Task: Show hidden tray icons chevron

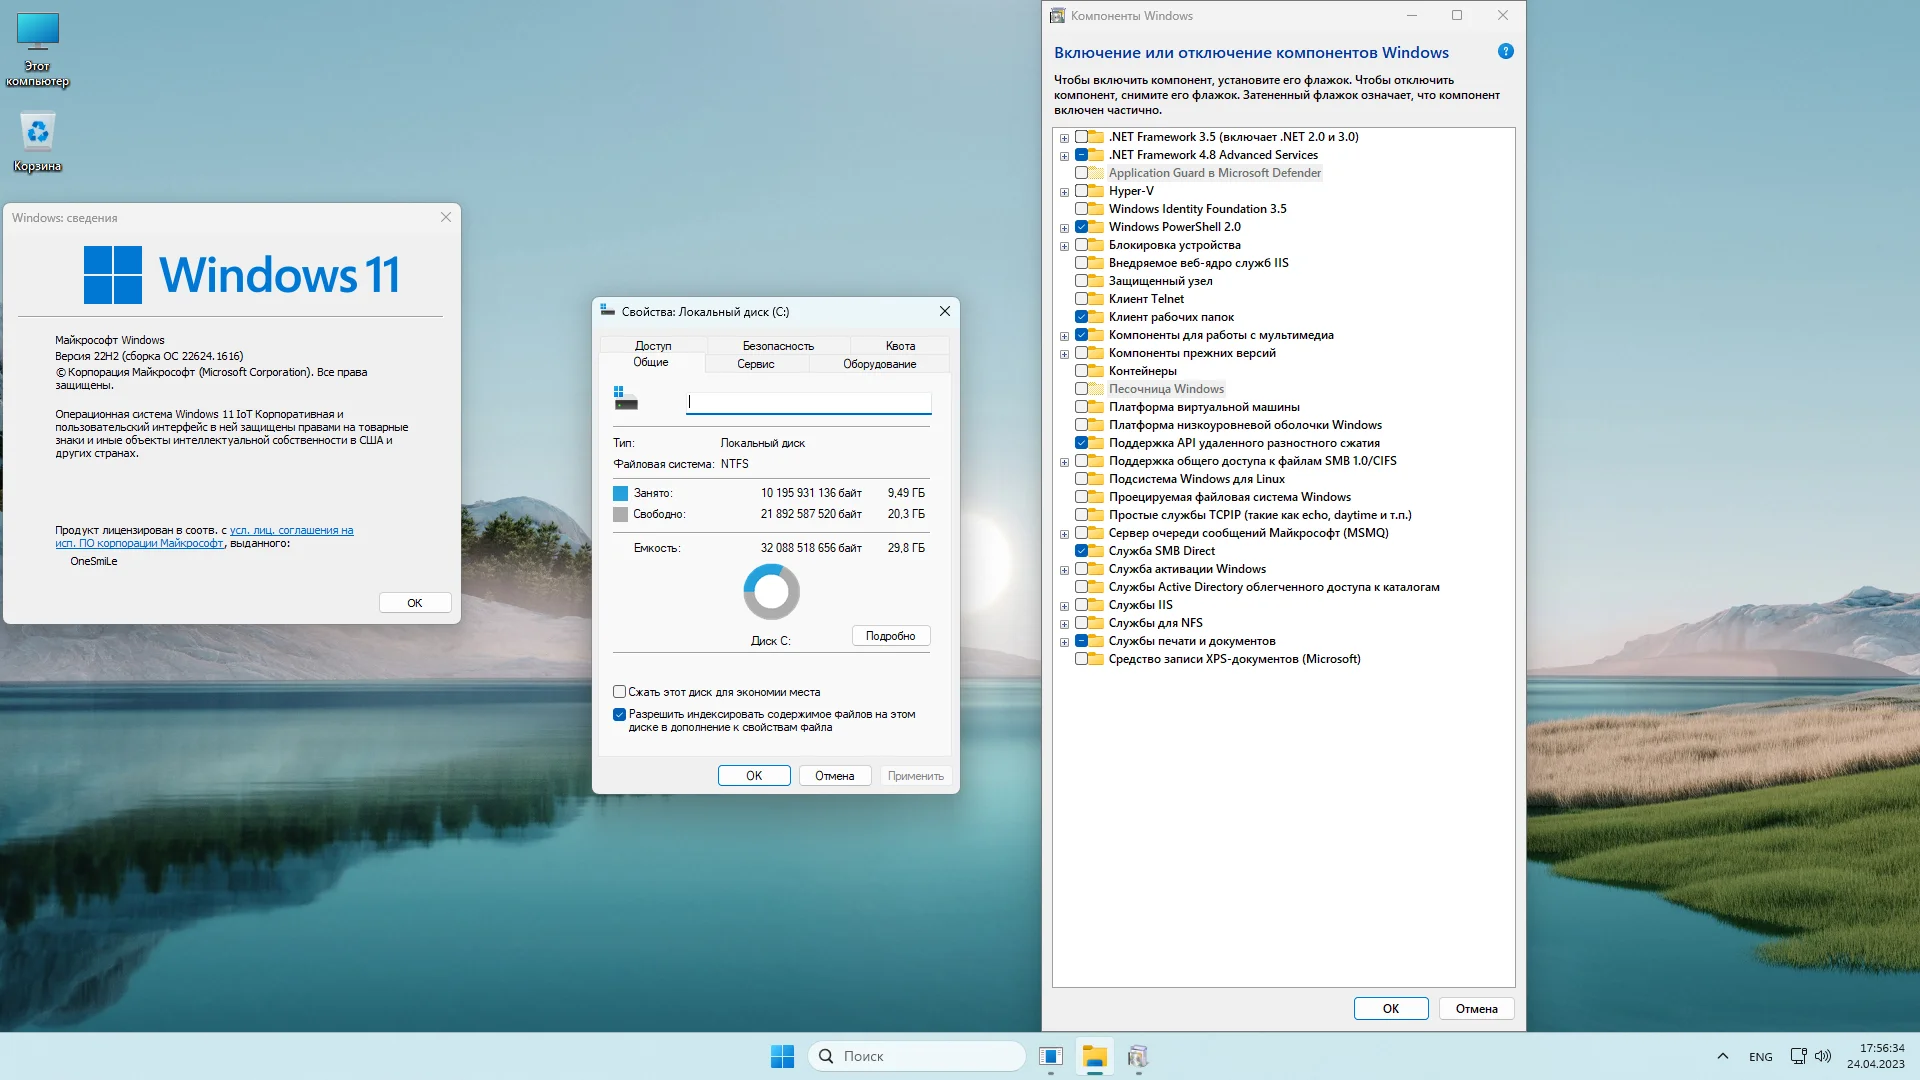Action: coord(1722,1056)
